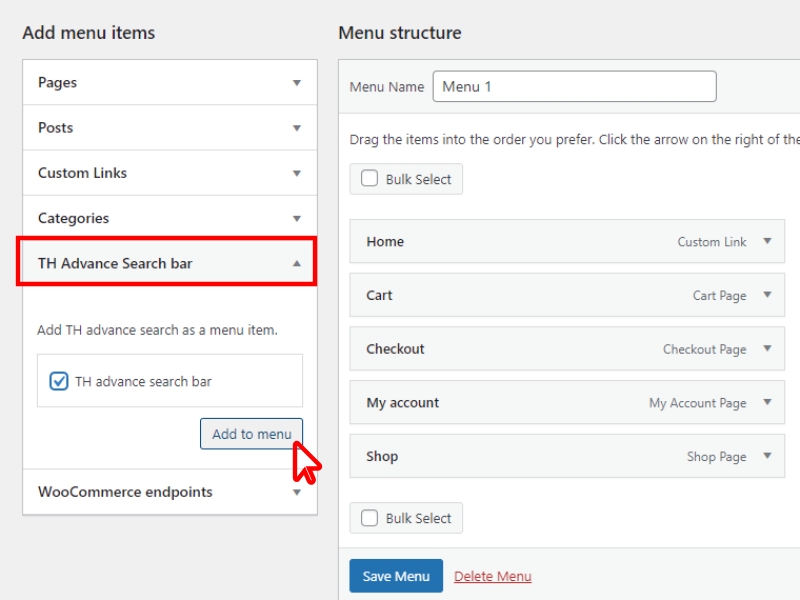Expand the Pages accordion arrow

tap(296, 83)
